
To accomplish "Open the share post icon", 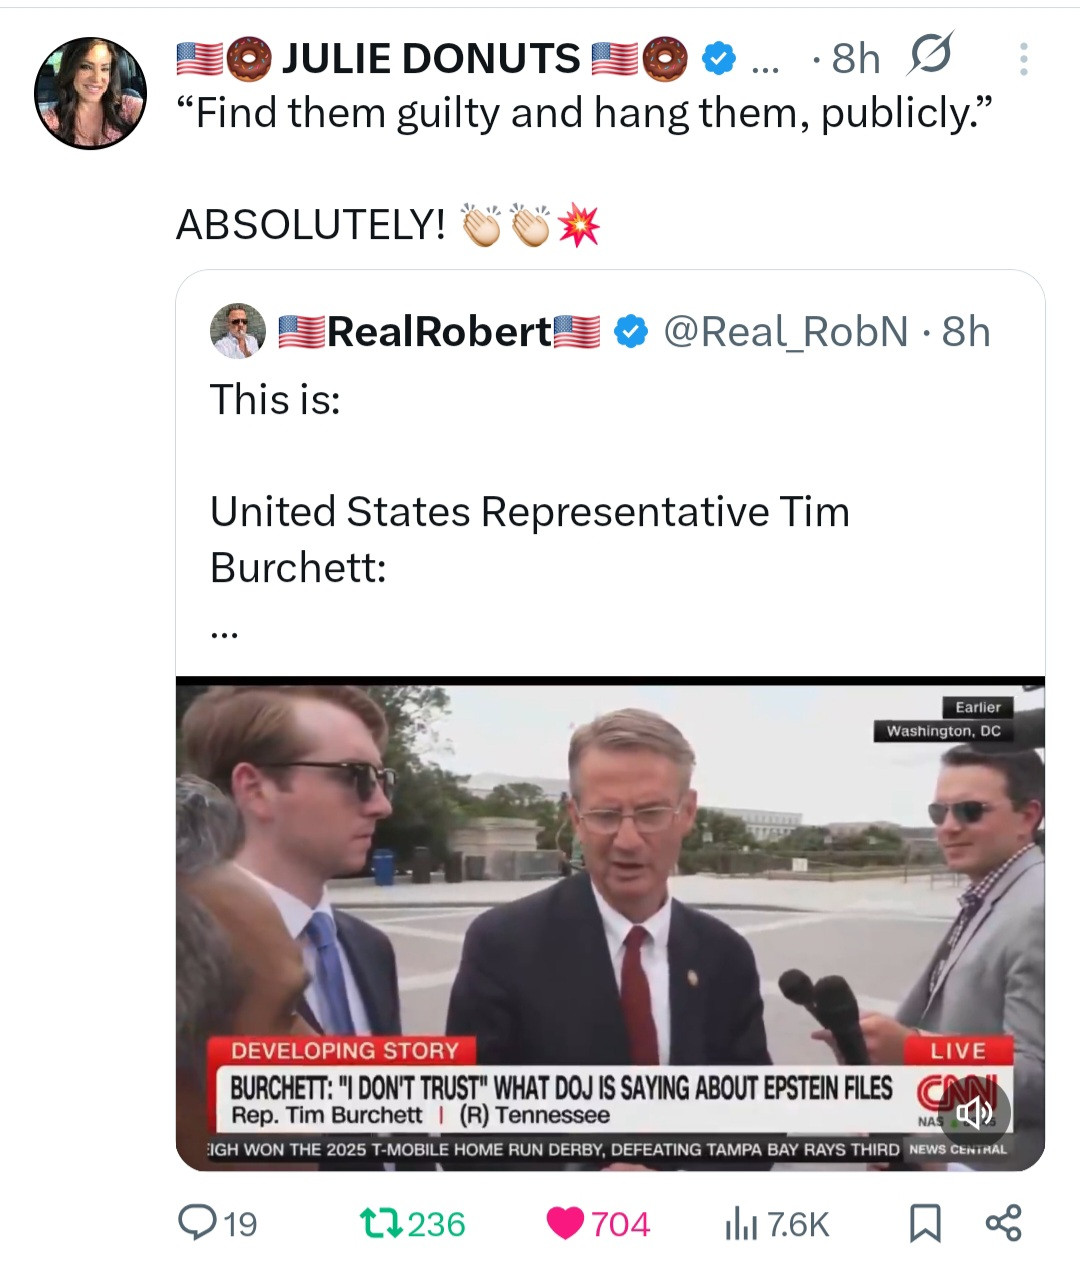I will click(1003, 1222).
